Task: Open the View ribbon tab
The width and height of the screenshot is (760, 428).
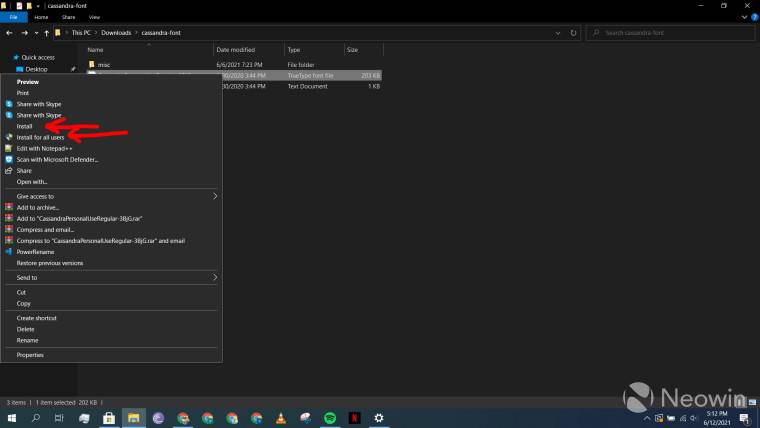Action: point(94,17)
